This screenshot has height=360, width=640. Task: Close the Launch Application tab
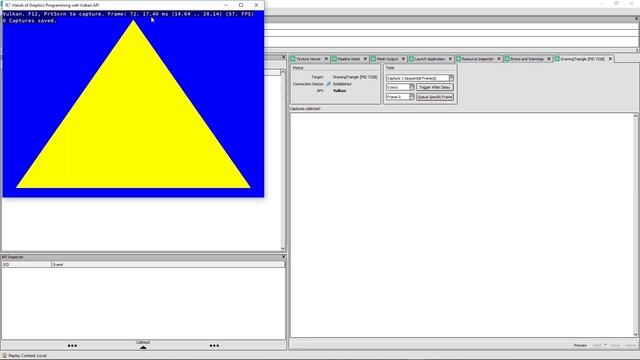pos(451,59)
